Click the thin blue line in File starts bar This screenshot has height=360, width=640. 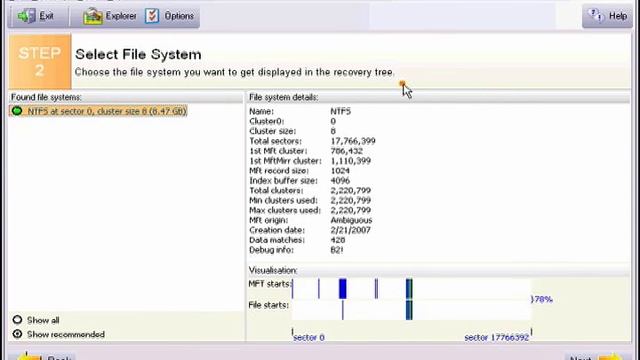pyautogui.click(x=342, y=310)
